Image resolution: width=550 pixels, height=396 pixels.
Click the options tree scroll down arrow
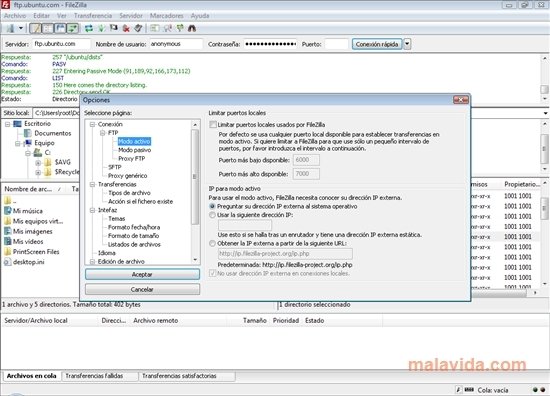[195, 260]
